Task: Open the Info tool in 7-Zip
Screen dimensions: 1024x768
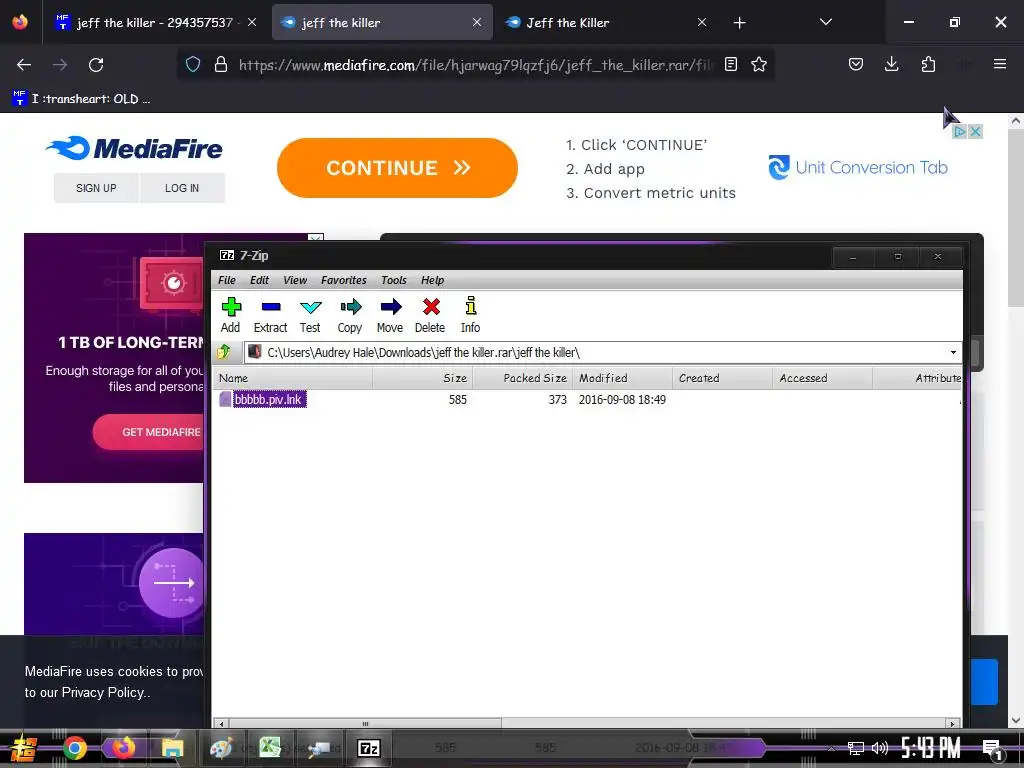Action: pos(470,315)
